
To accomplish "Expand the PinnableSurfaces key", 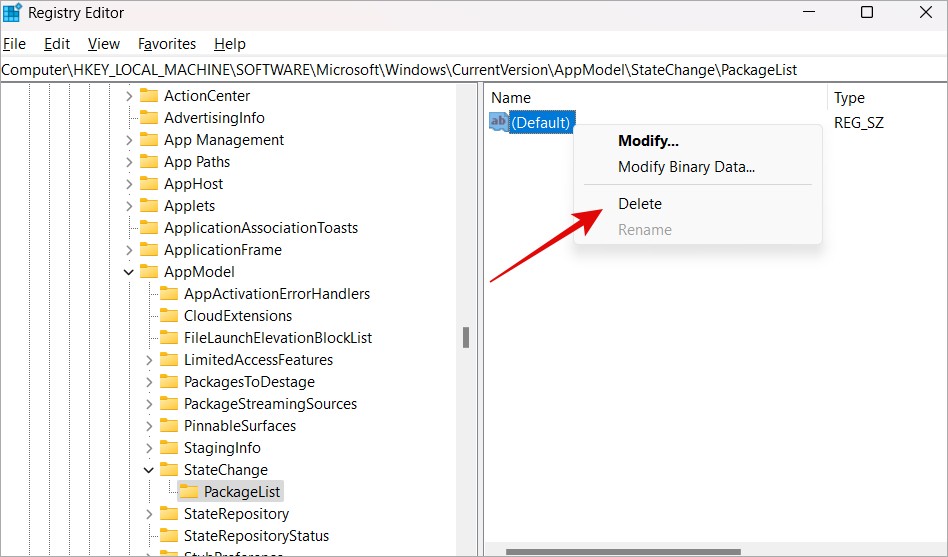I will pyautogui.click(x=149, y=426).
